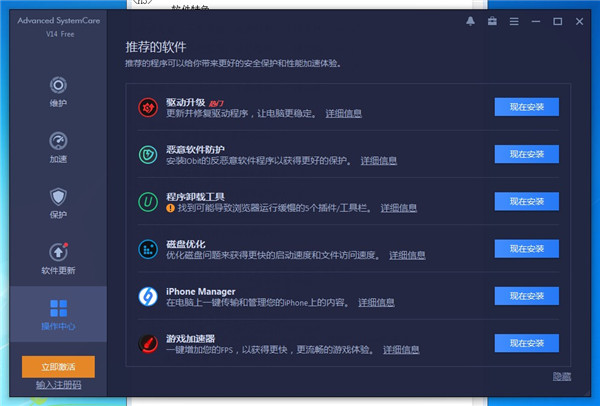This screenshot has height=406, width=600.
Task: Click the 磁盘优化 product icon
Action: pyautogui.click(x=148, y=249)
